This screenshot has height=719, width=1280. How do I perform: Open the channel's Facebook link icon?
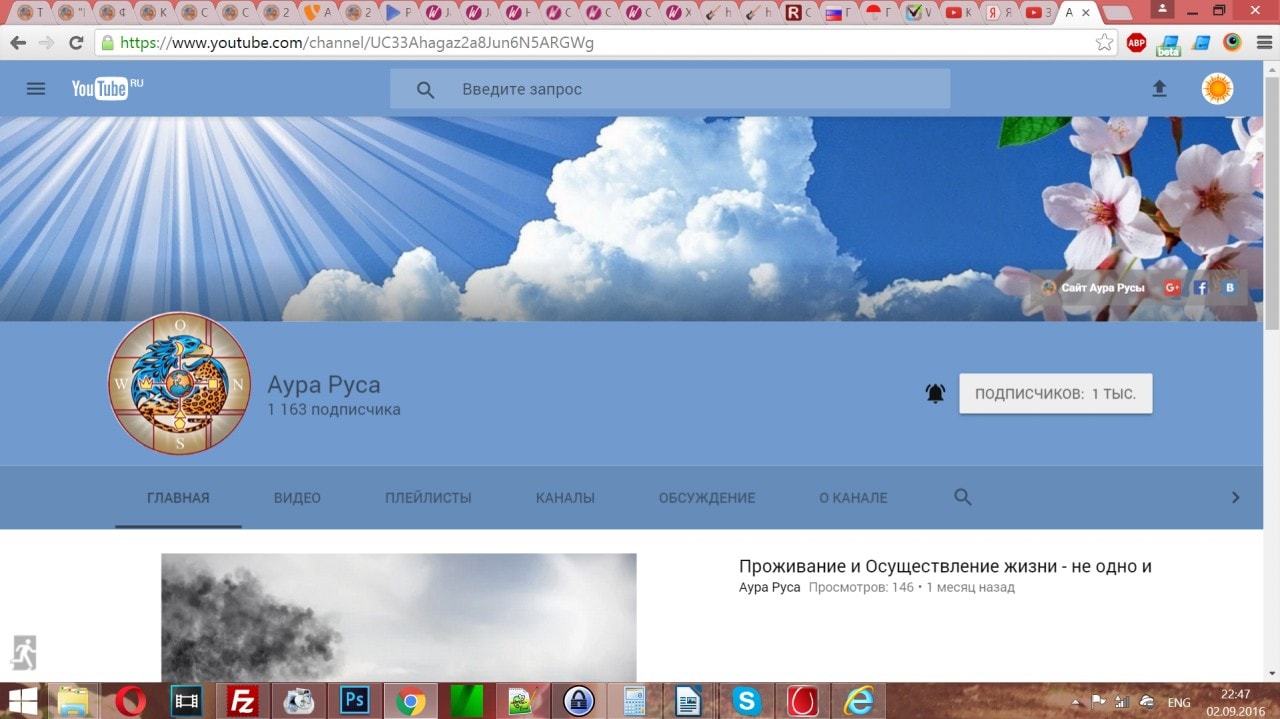pyautogui.click(x=1201, y=288)
